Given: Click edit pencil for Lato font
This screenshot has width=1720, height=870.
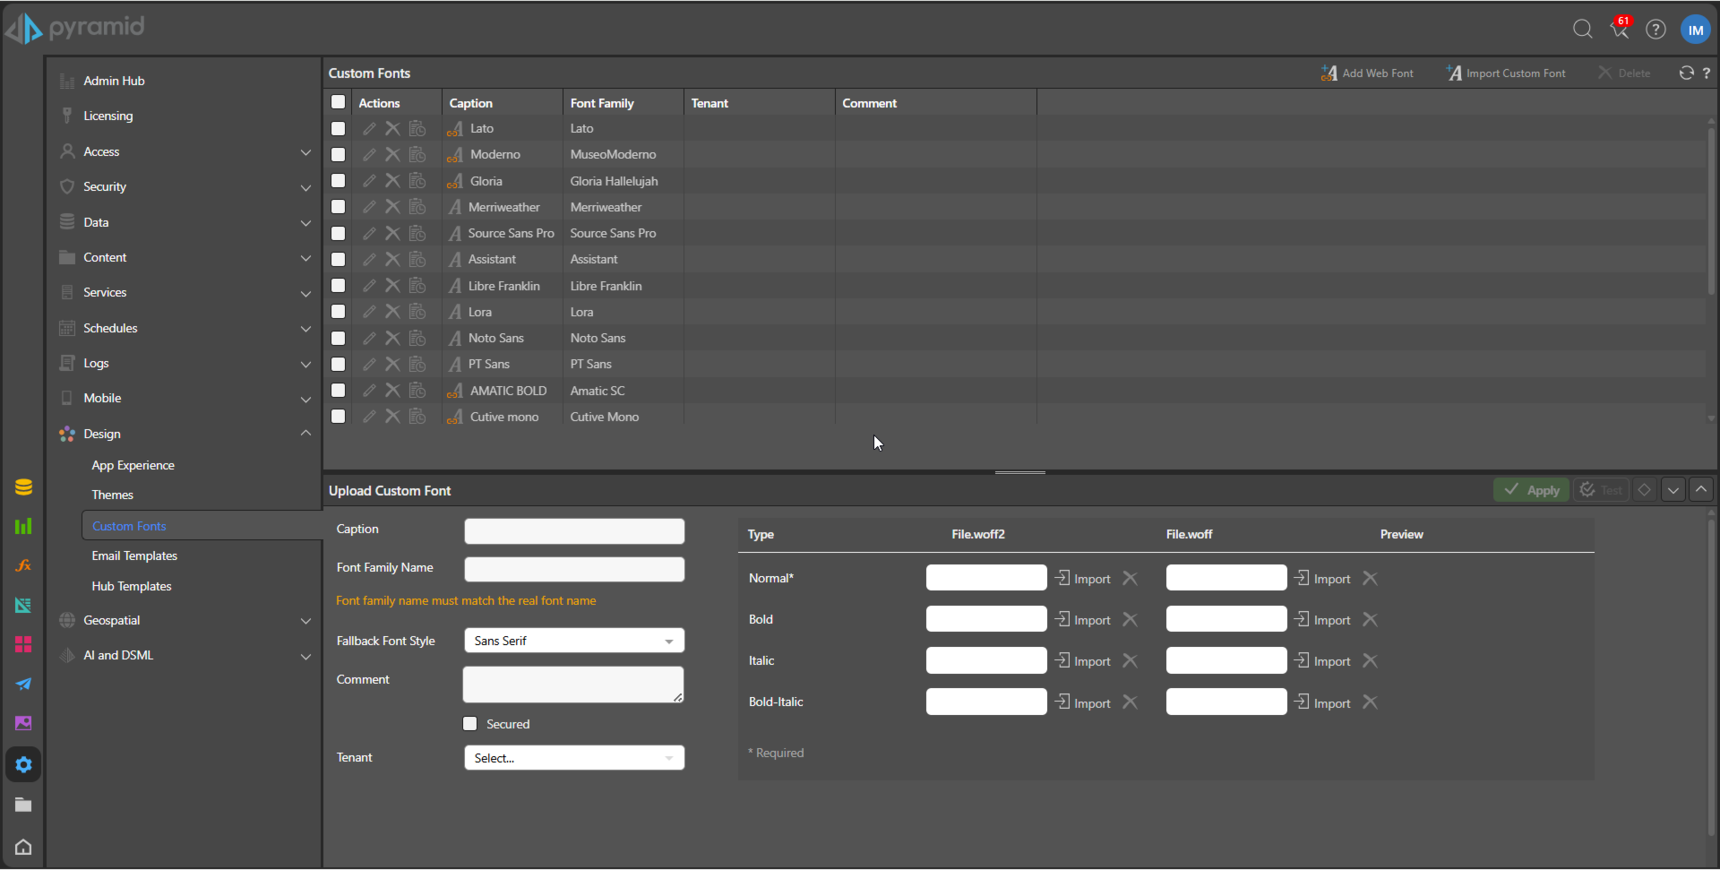Looking at the screenshot, I should (369, 128).
